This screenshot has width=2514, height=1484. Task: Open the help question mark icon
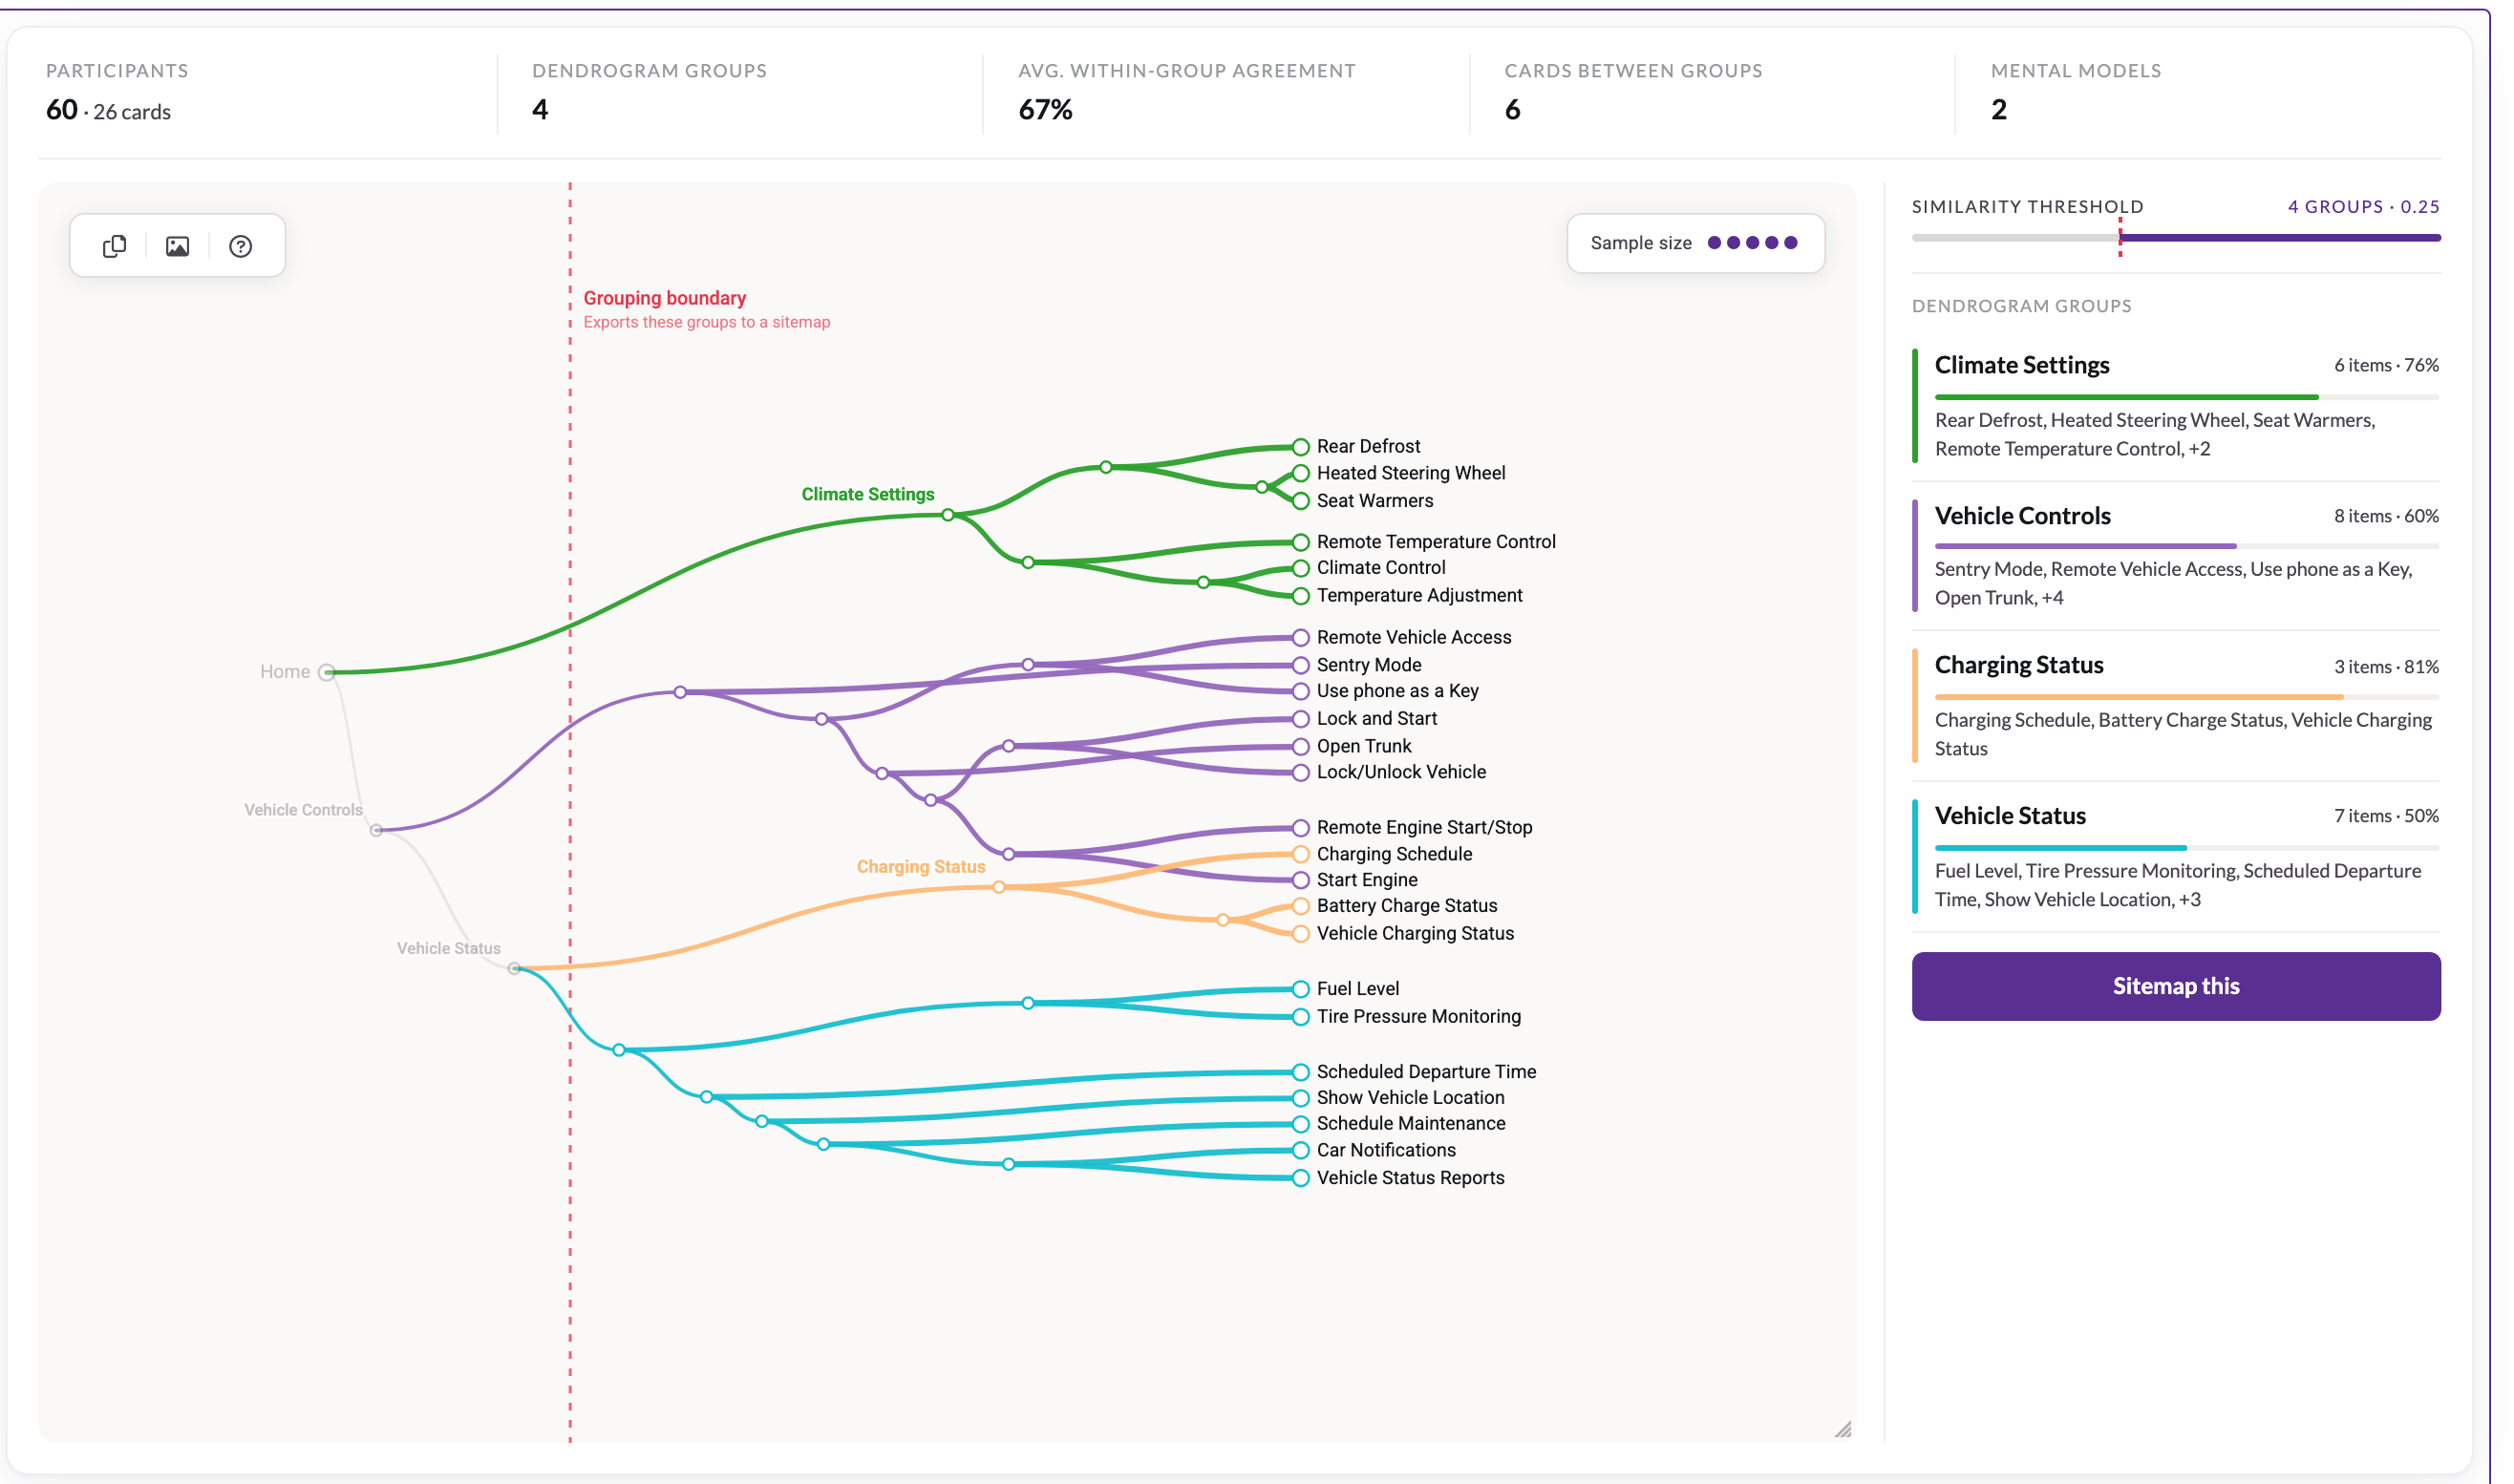click(x=240, y=246)
